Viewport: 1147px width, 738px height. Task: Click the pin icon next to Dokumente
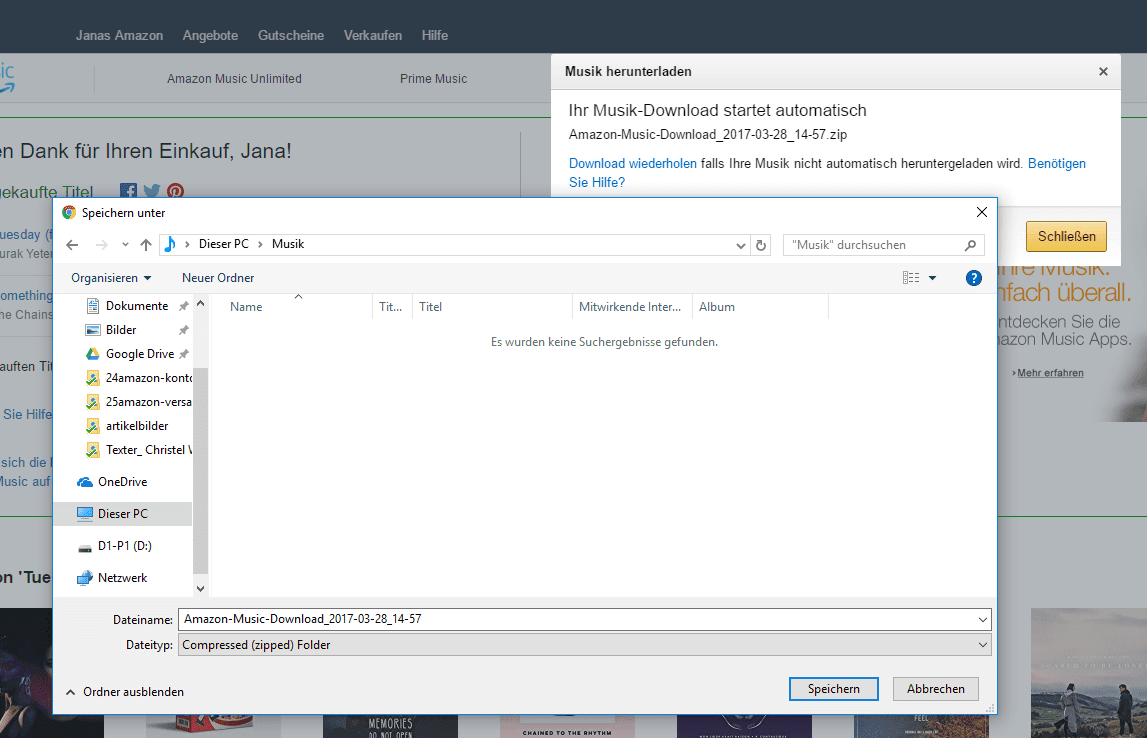coord(184,306)
